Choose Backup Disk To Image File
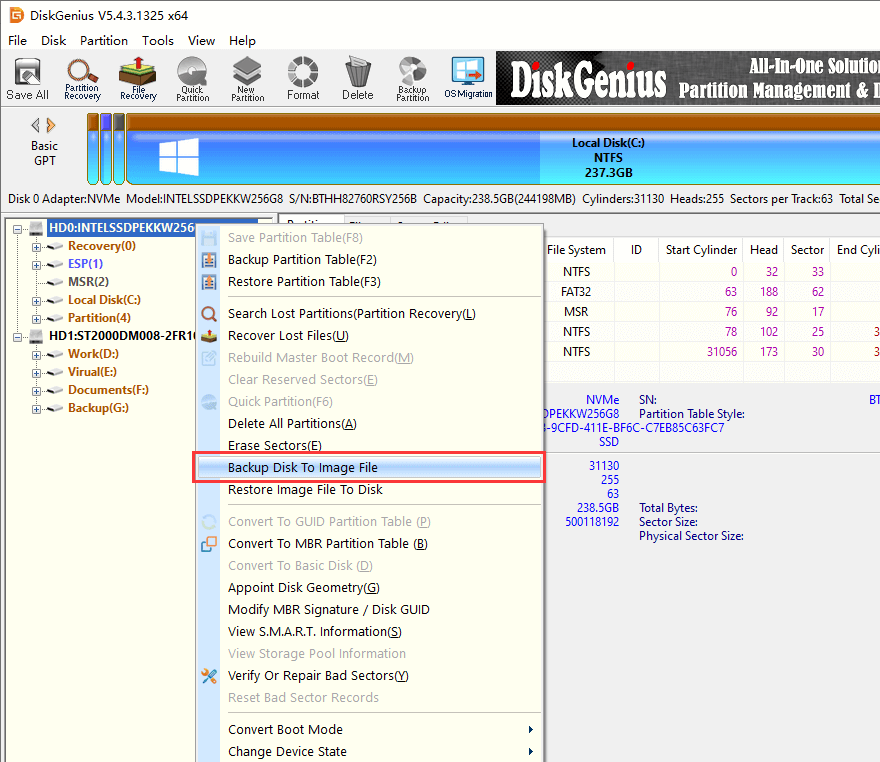880x762 pixels. 302,468
